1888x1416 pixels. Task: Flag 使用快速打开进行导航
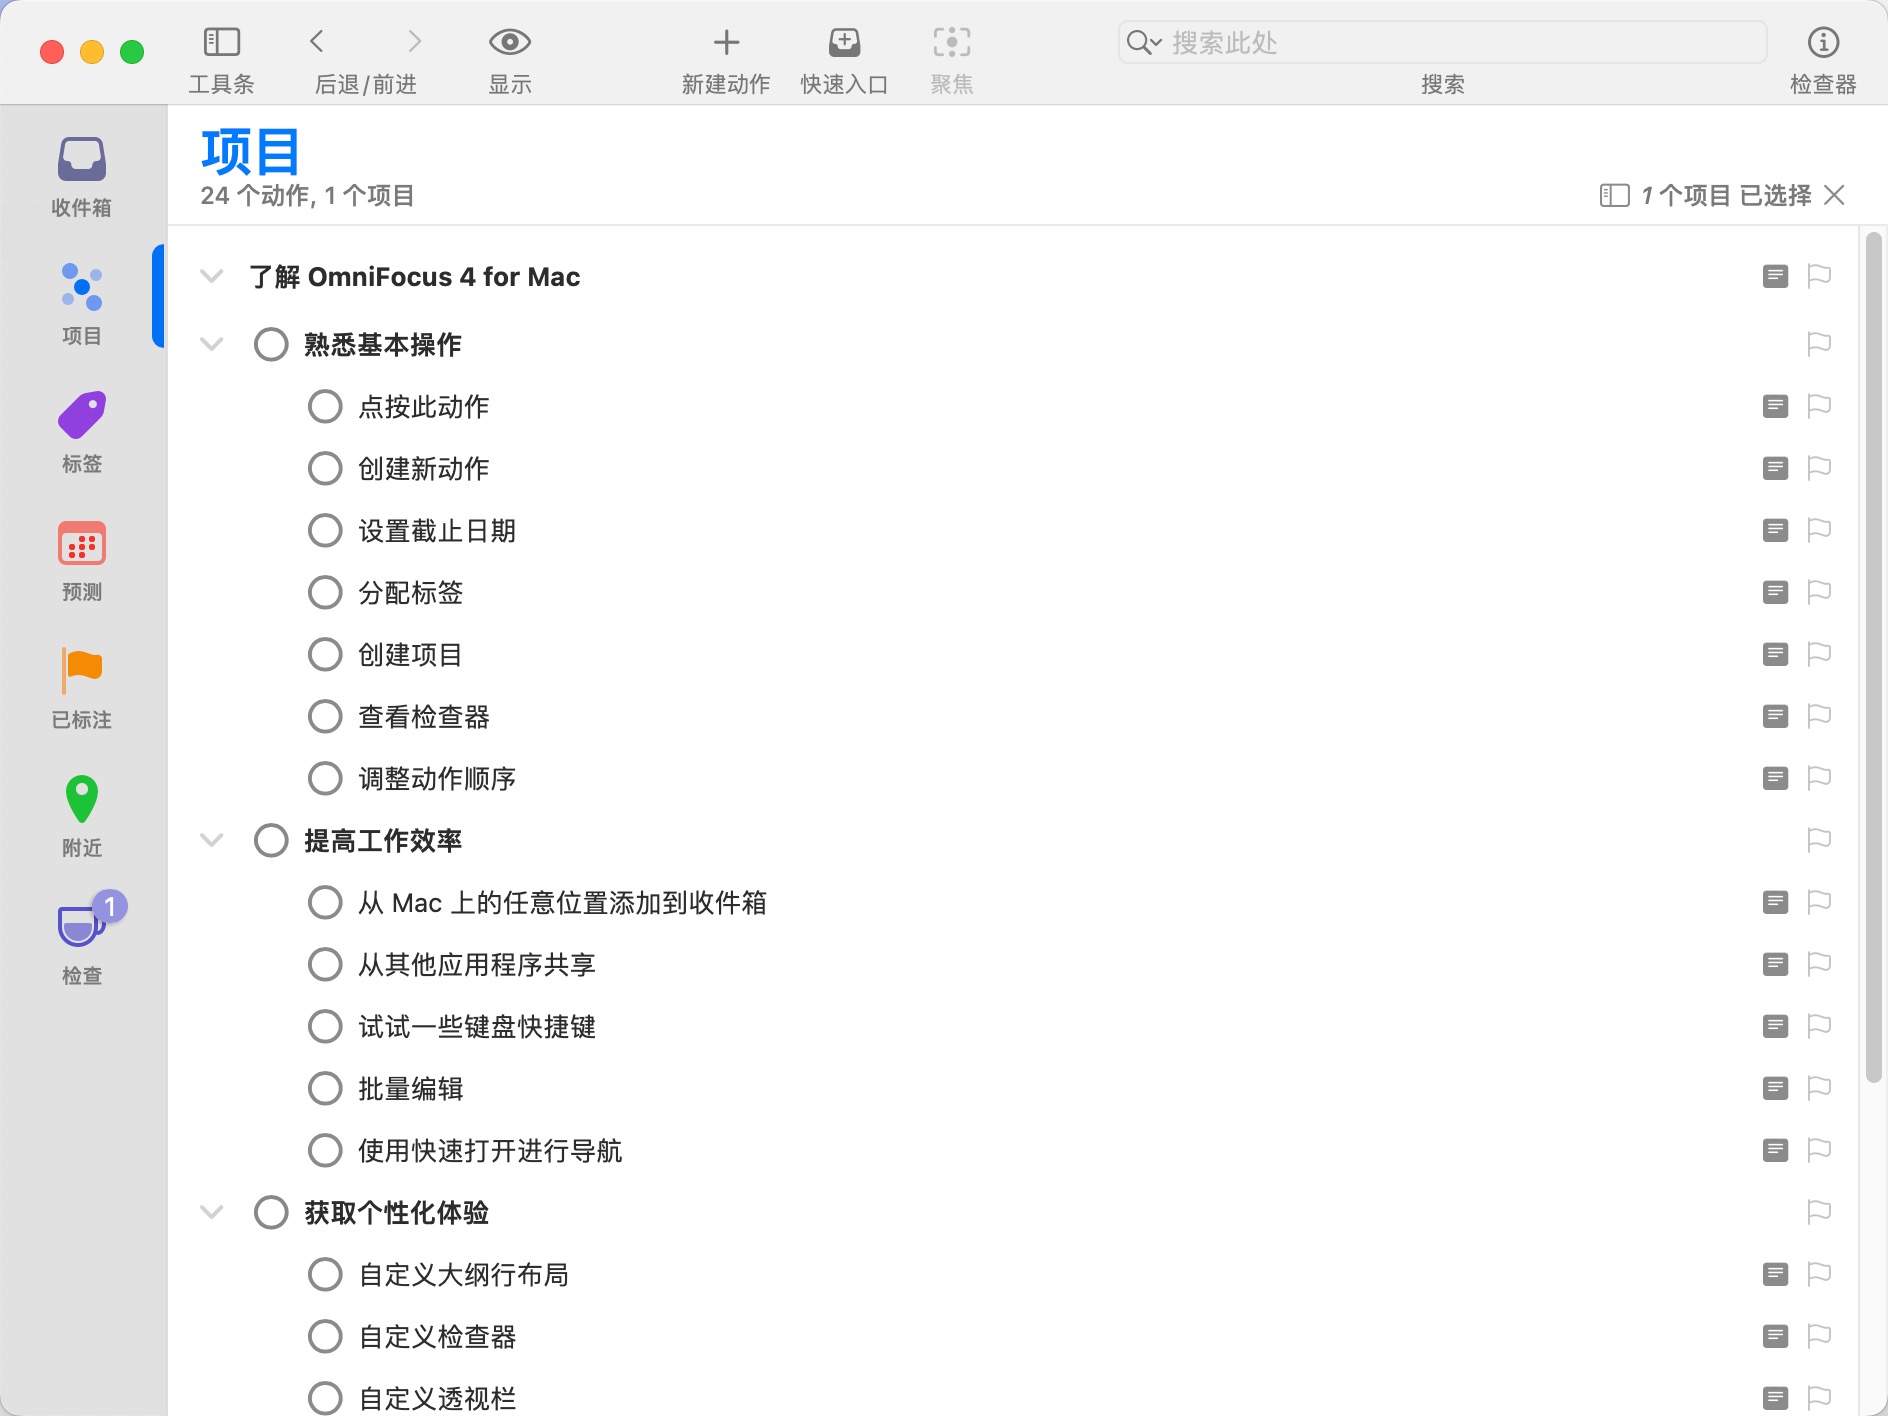1819,1150
